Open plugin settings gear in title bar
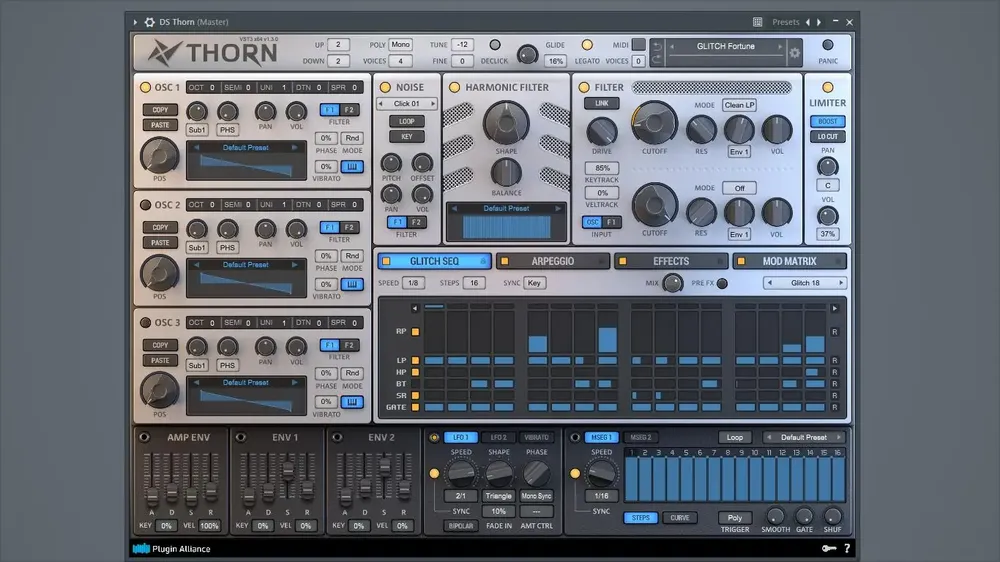The width and height of the screenshot is (1000, 562). tap(149, 22)
